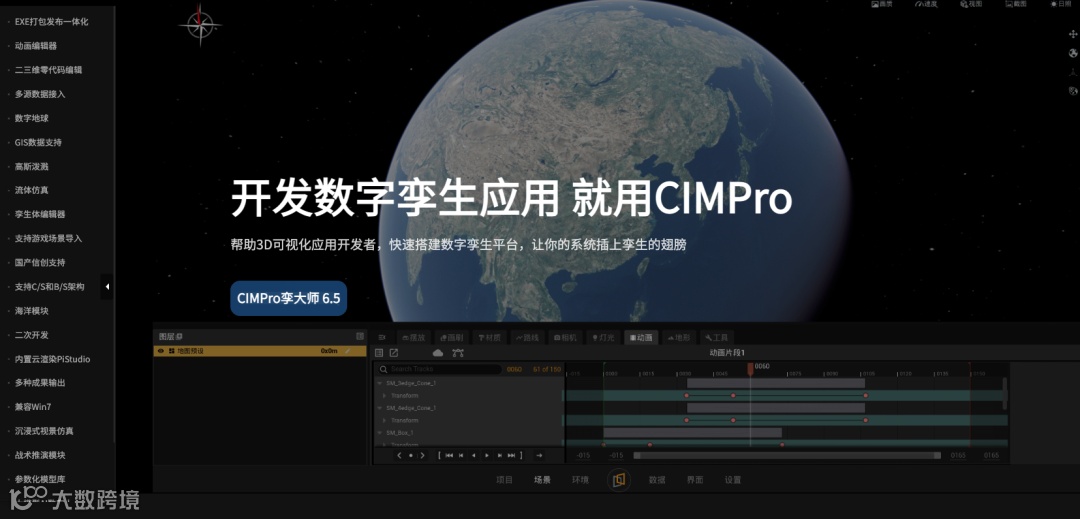The width and height of the screenshot is (1080, 519).
Task: Open the 界面 section in bottom bar
Action: (695, 480)
